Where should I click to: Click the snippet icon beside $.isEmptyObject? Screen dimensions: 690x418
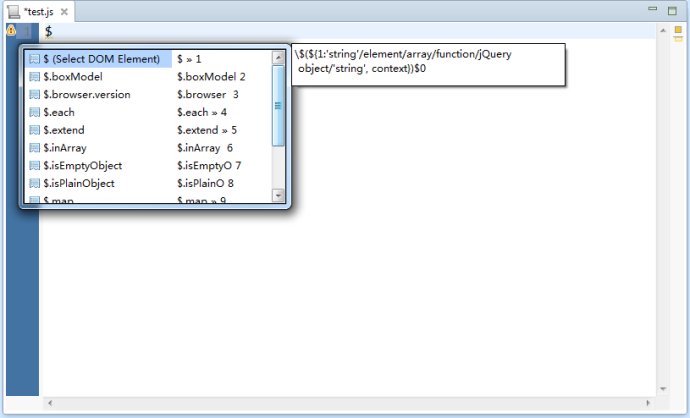[34, 165]
